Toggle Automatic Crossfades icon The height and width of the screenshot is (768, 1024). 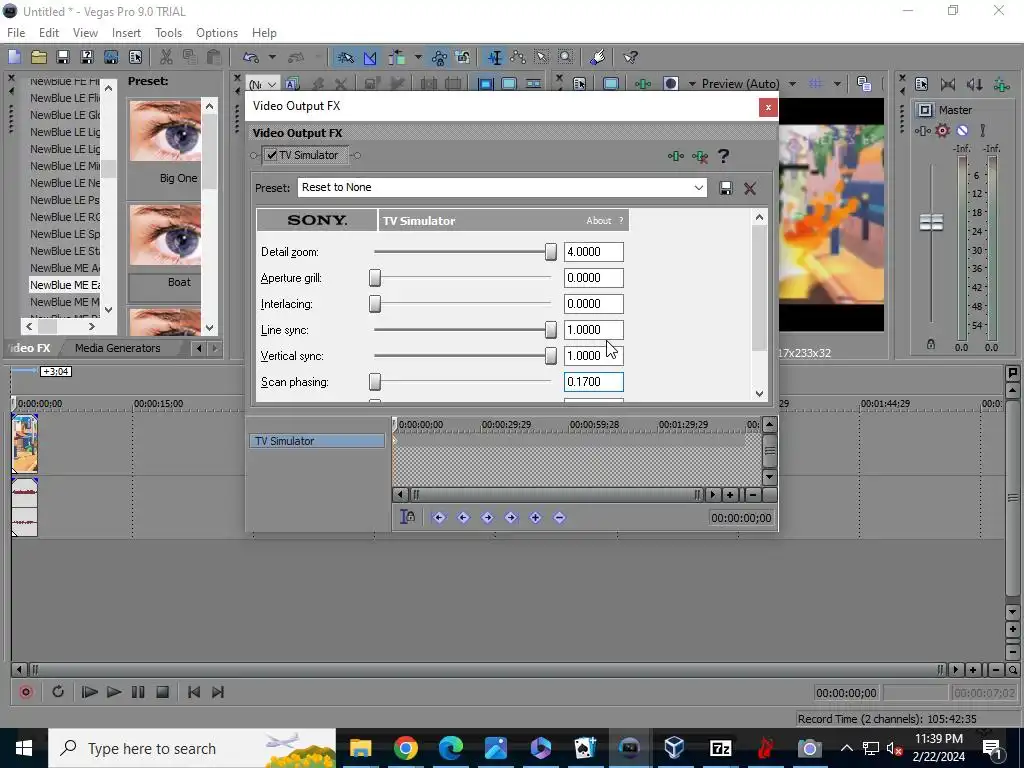pyautogui.click(x=370, y=57)
